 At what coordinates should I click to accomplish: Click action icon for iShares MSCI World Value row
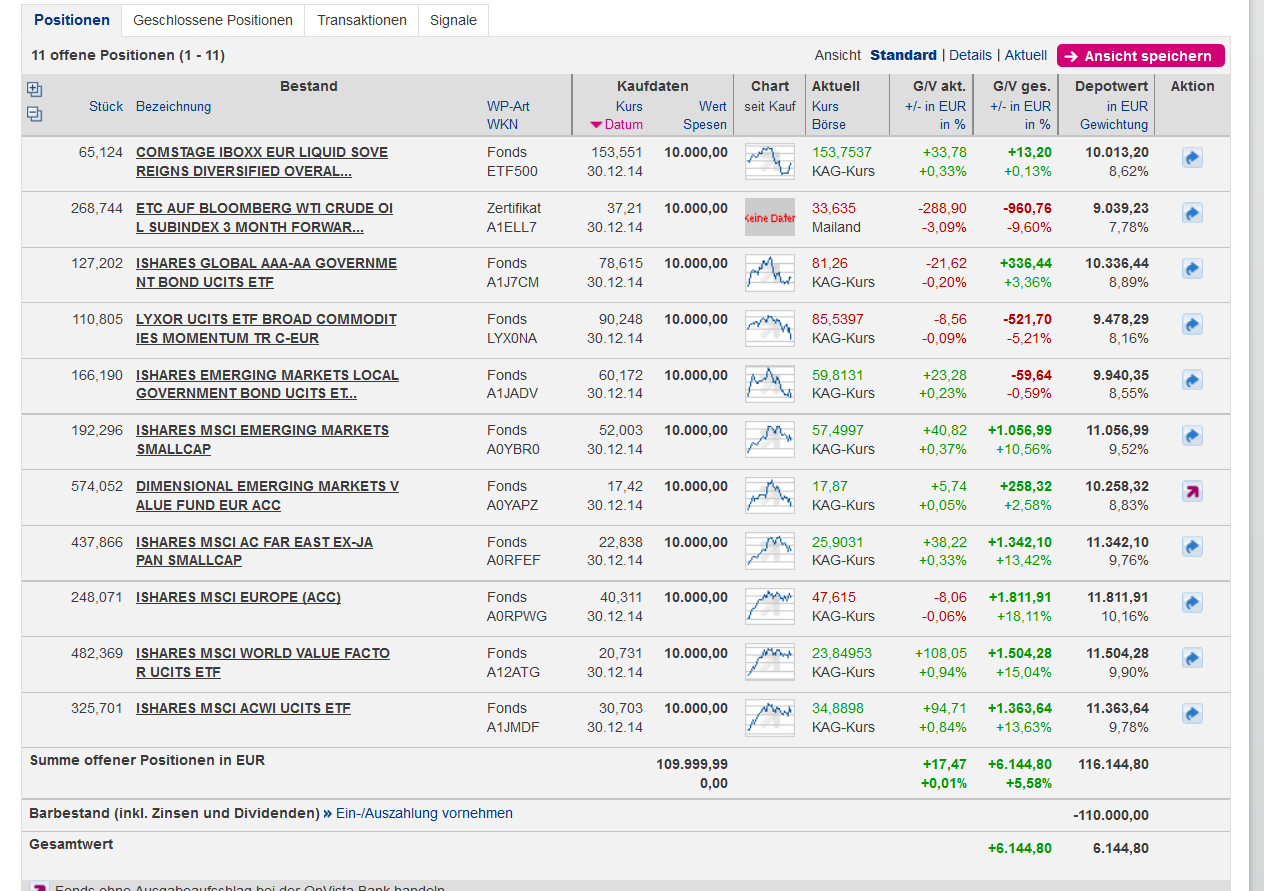[x=1192, y=658]
